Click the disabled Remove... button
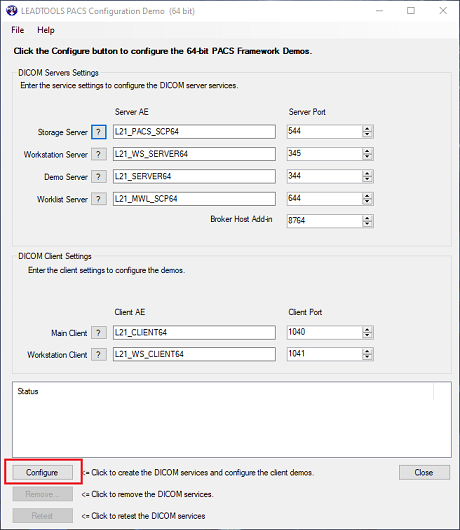This screenshot has height=530, width=460. coord(43,494)
